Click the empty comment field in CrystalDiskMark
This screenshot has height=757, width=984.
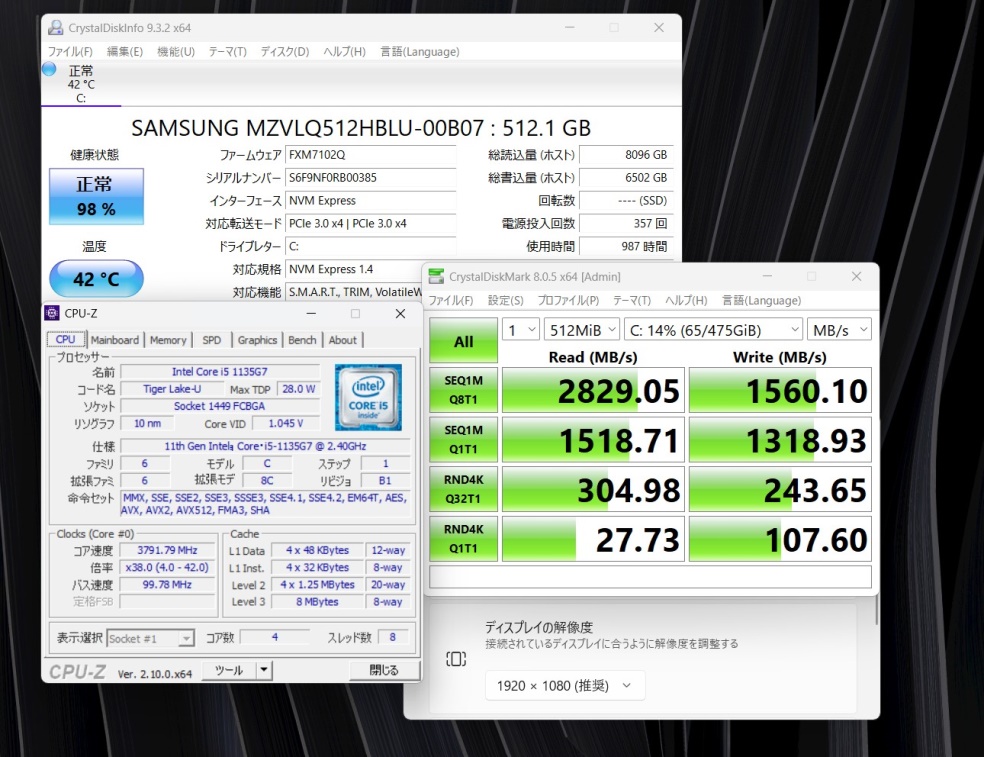coord(650,576)
